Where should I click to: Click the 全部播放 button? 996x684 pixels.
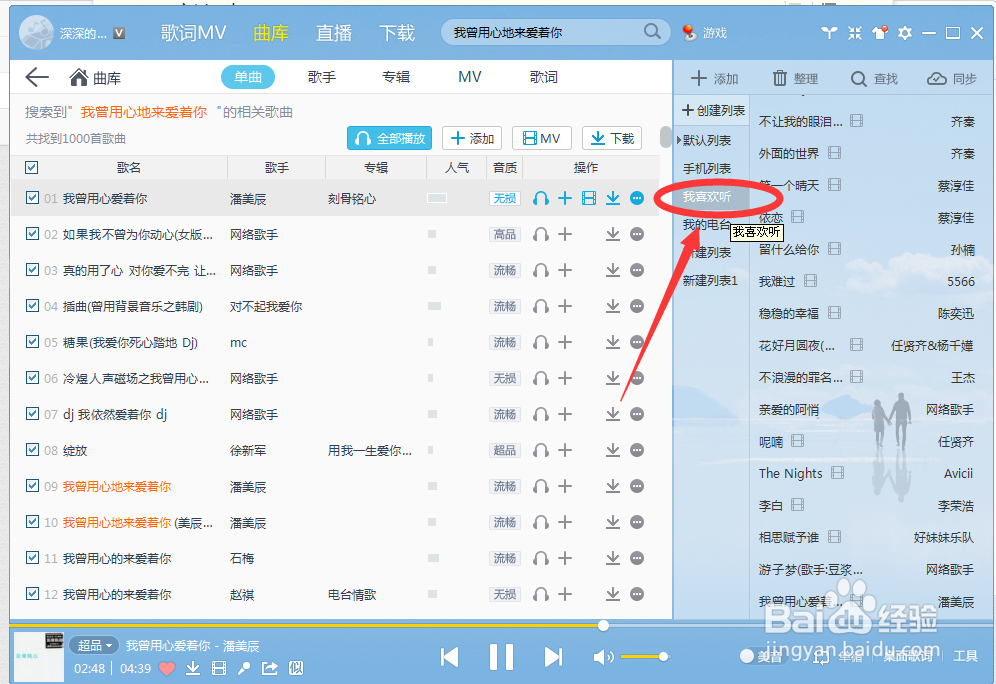pyautogui.click(x=389, y=138)
